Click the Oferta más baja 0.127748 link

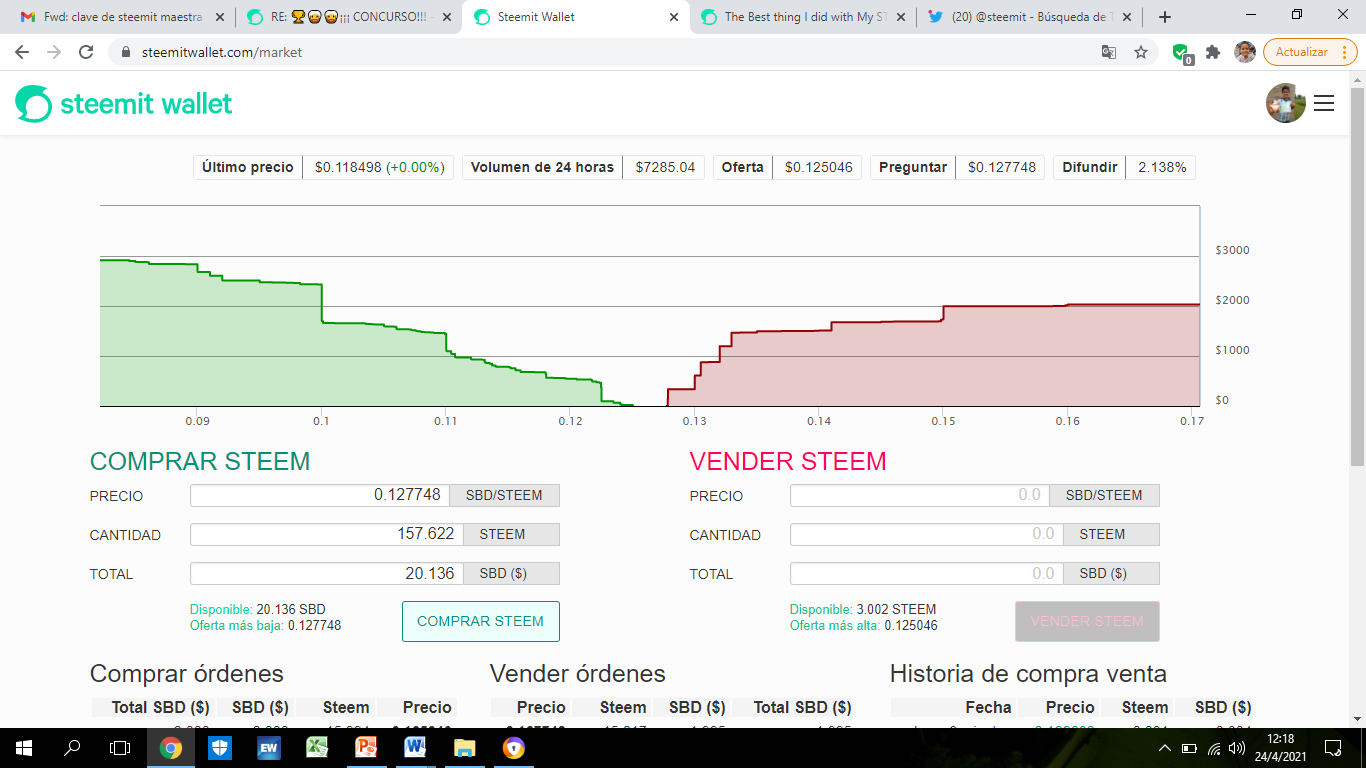(266, 626)
